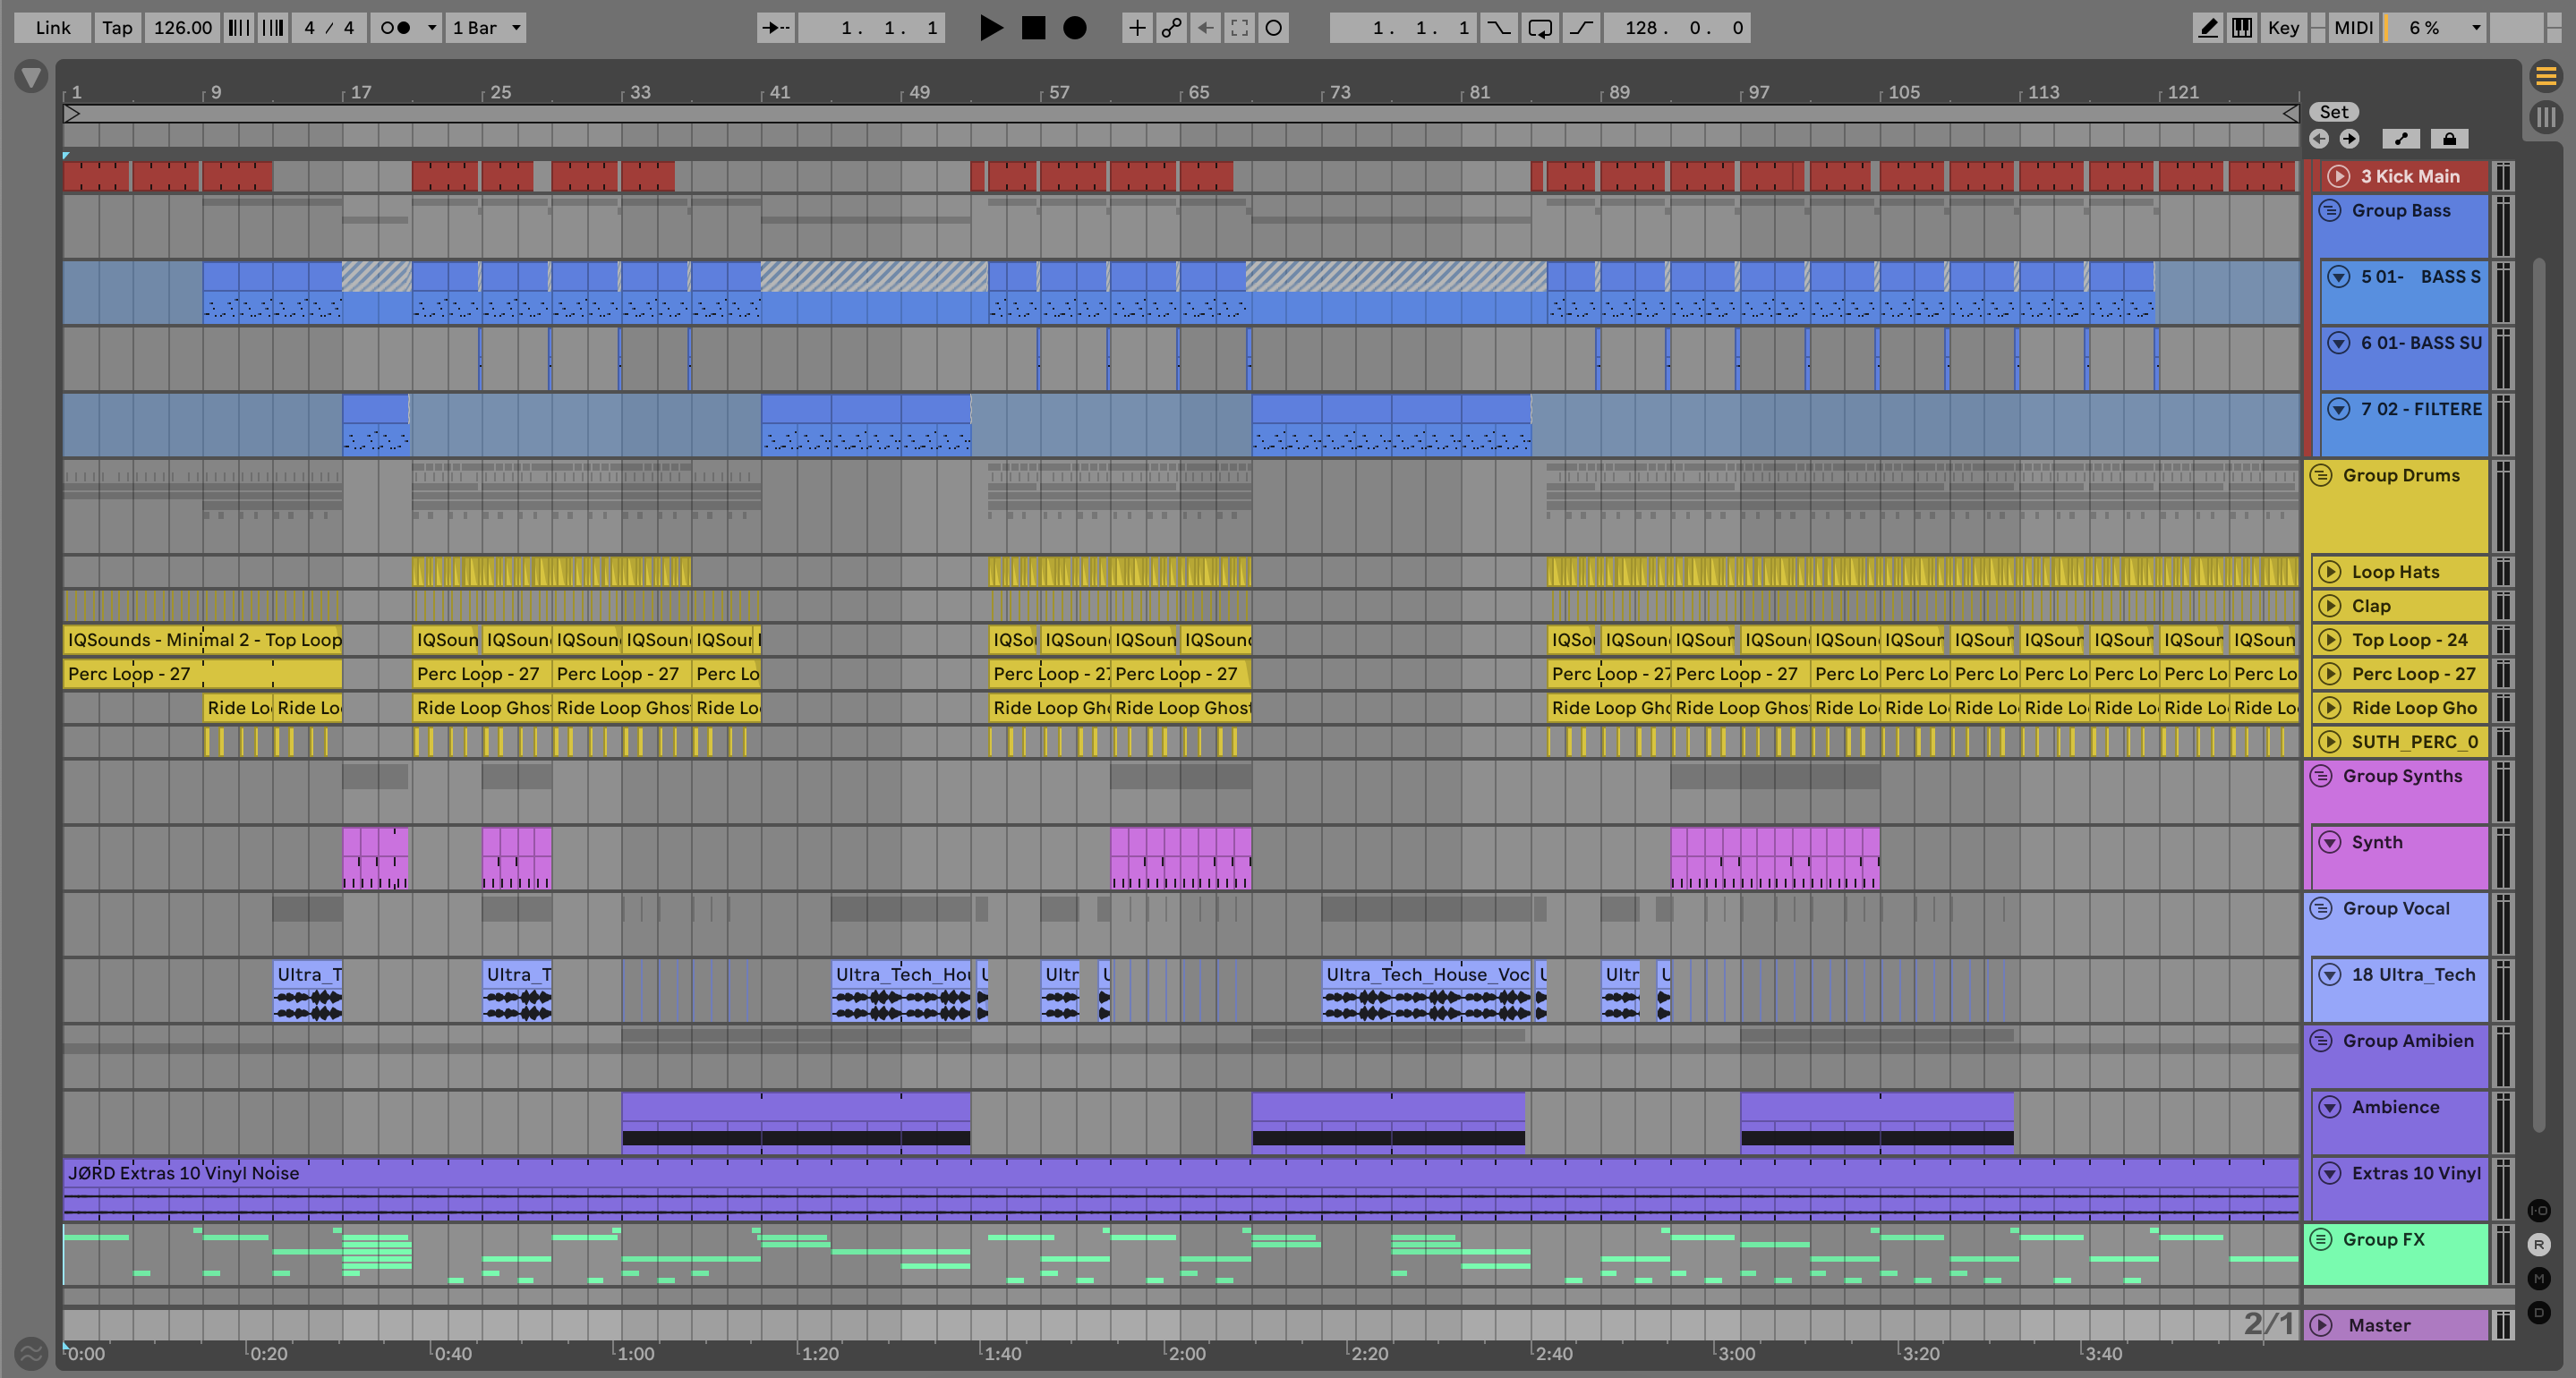This screenshot has width=2576, height=1378.
Task: Collapse the Group Drums track
Action: pos(2321,475)
